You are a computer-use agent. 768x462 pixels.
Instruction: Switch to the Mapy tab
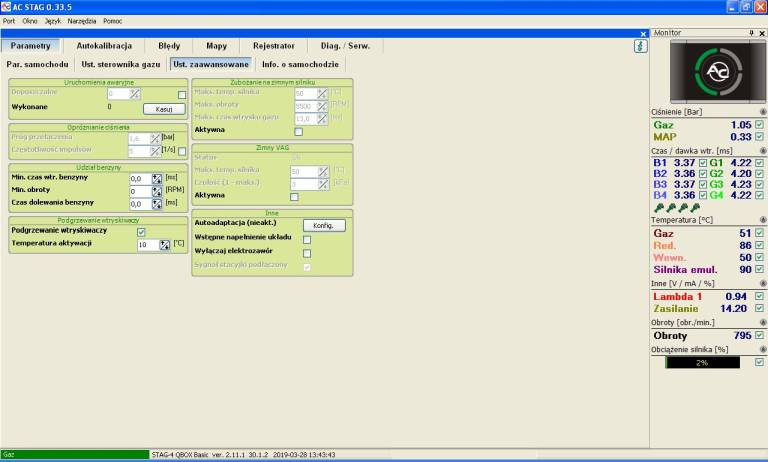pyautogui.click(x=216, y=46)
